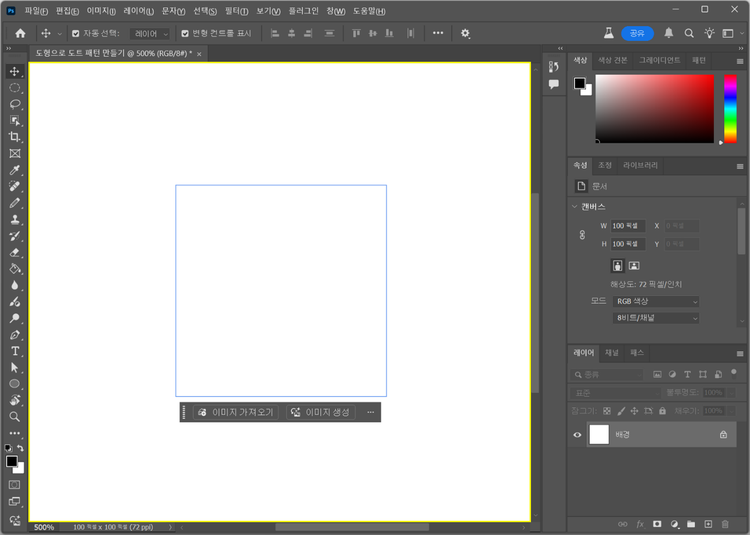The width and height of the screenshot is (750, 535).
Task: Select the Zoom magnifier tool
Action: pos(15,416)
